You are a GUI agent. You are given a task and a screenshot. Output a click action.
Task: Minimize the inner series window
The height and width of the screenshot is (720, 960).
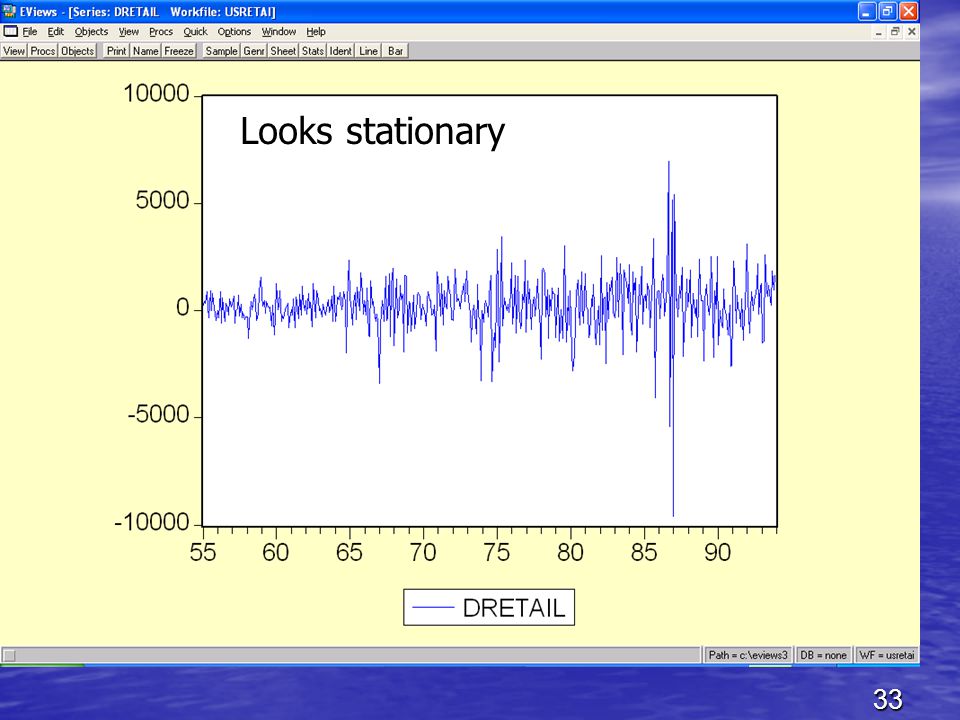[x=879, y=32]
